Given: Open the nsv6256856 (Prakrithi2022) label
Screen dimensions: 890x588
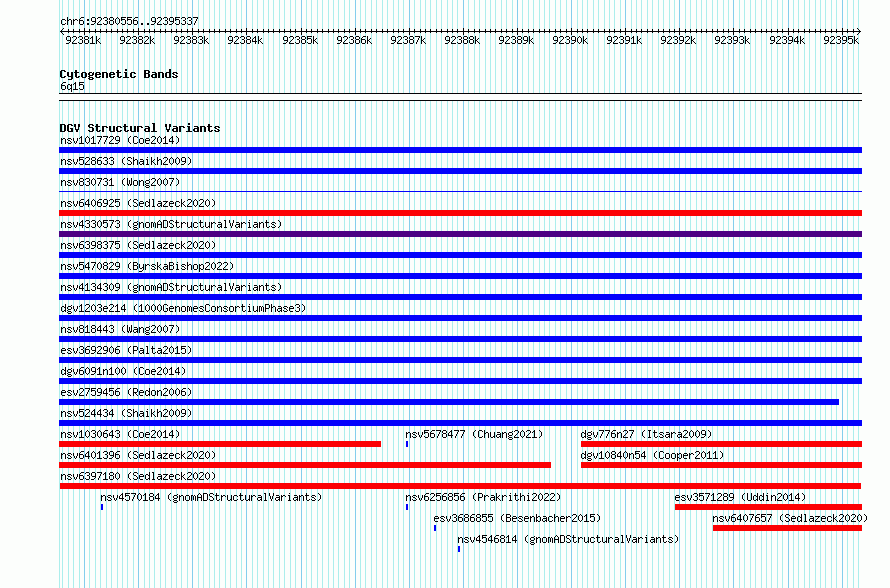Looking at the screenshot, I should (483, 497).
